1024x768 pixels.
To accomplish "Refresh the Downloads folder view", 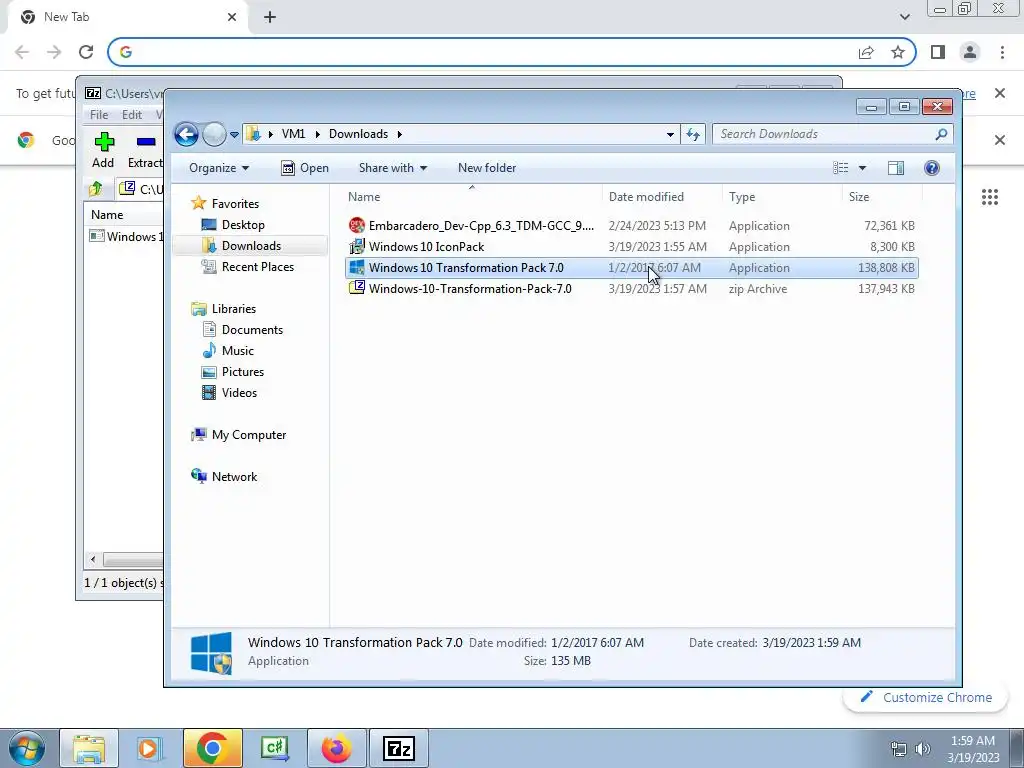I will (x=693, y=135).
